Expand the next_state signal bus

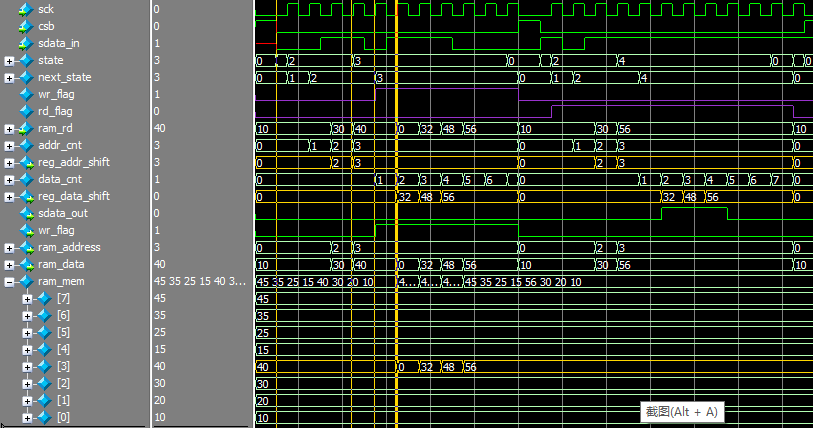pos(9,78)
